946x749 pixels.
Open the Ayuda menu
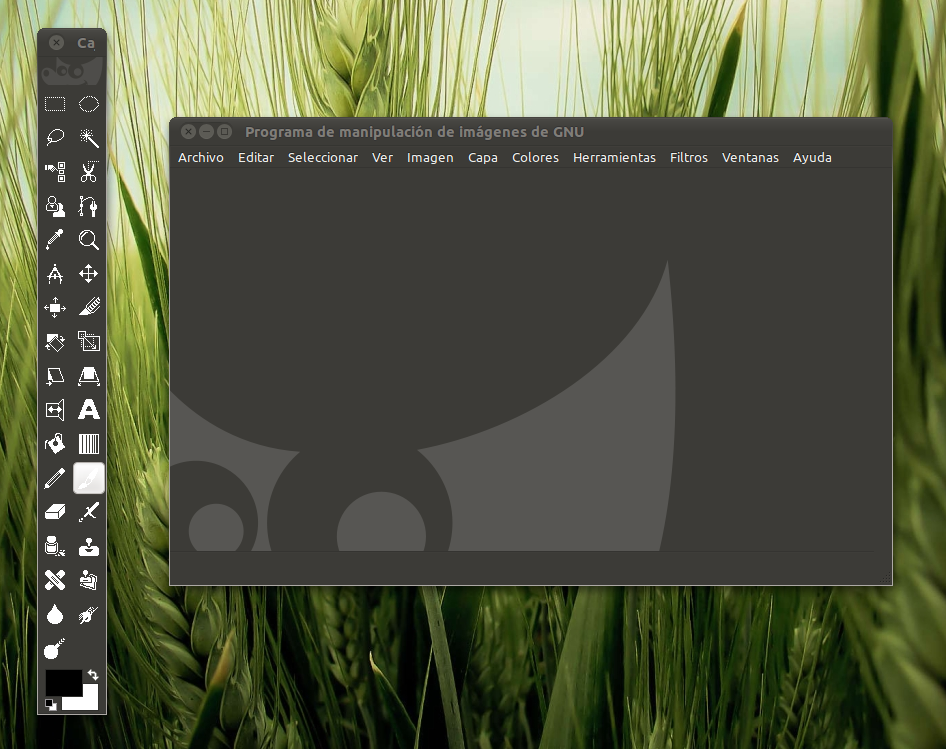[812, 158]
